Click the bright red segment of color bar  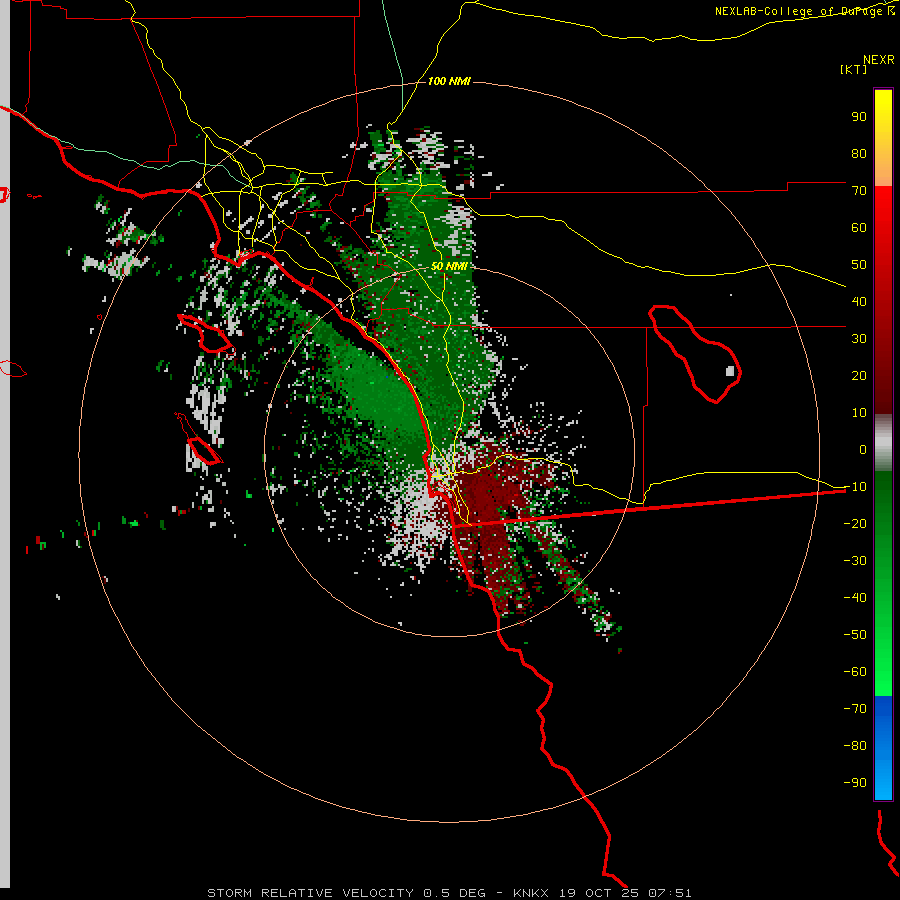point(883,208)
